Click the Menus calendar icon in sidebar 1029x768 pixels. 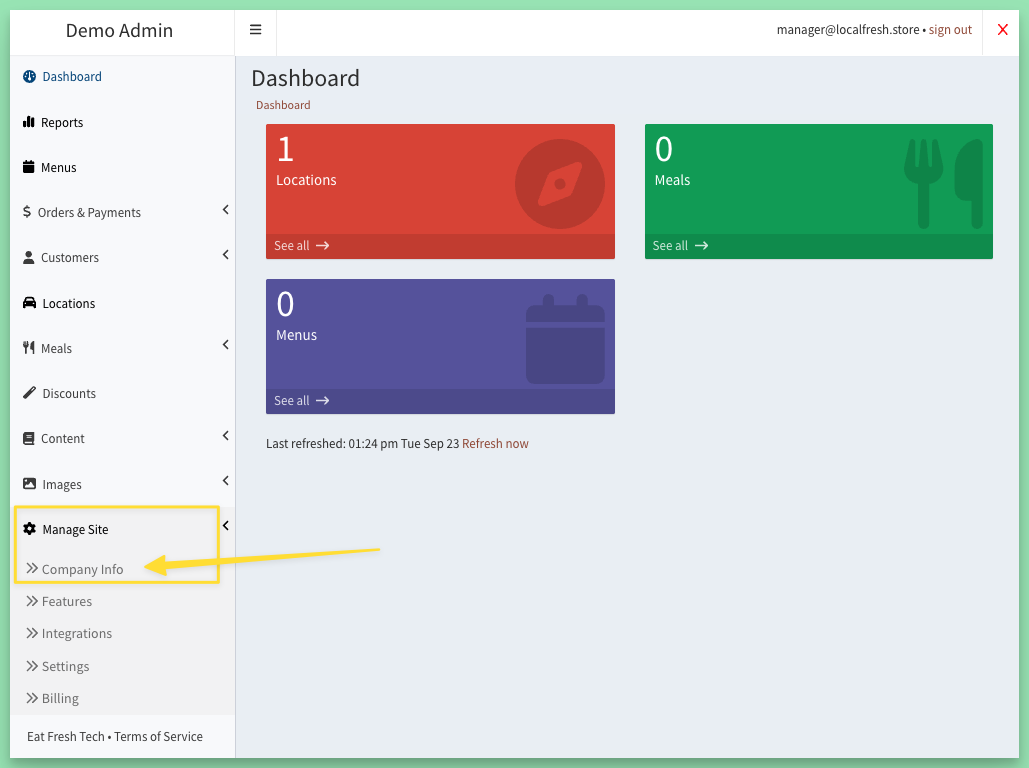pyautogui.click(x=29, y=167)
